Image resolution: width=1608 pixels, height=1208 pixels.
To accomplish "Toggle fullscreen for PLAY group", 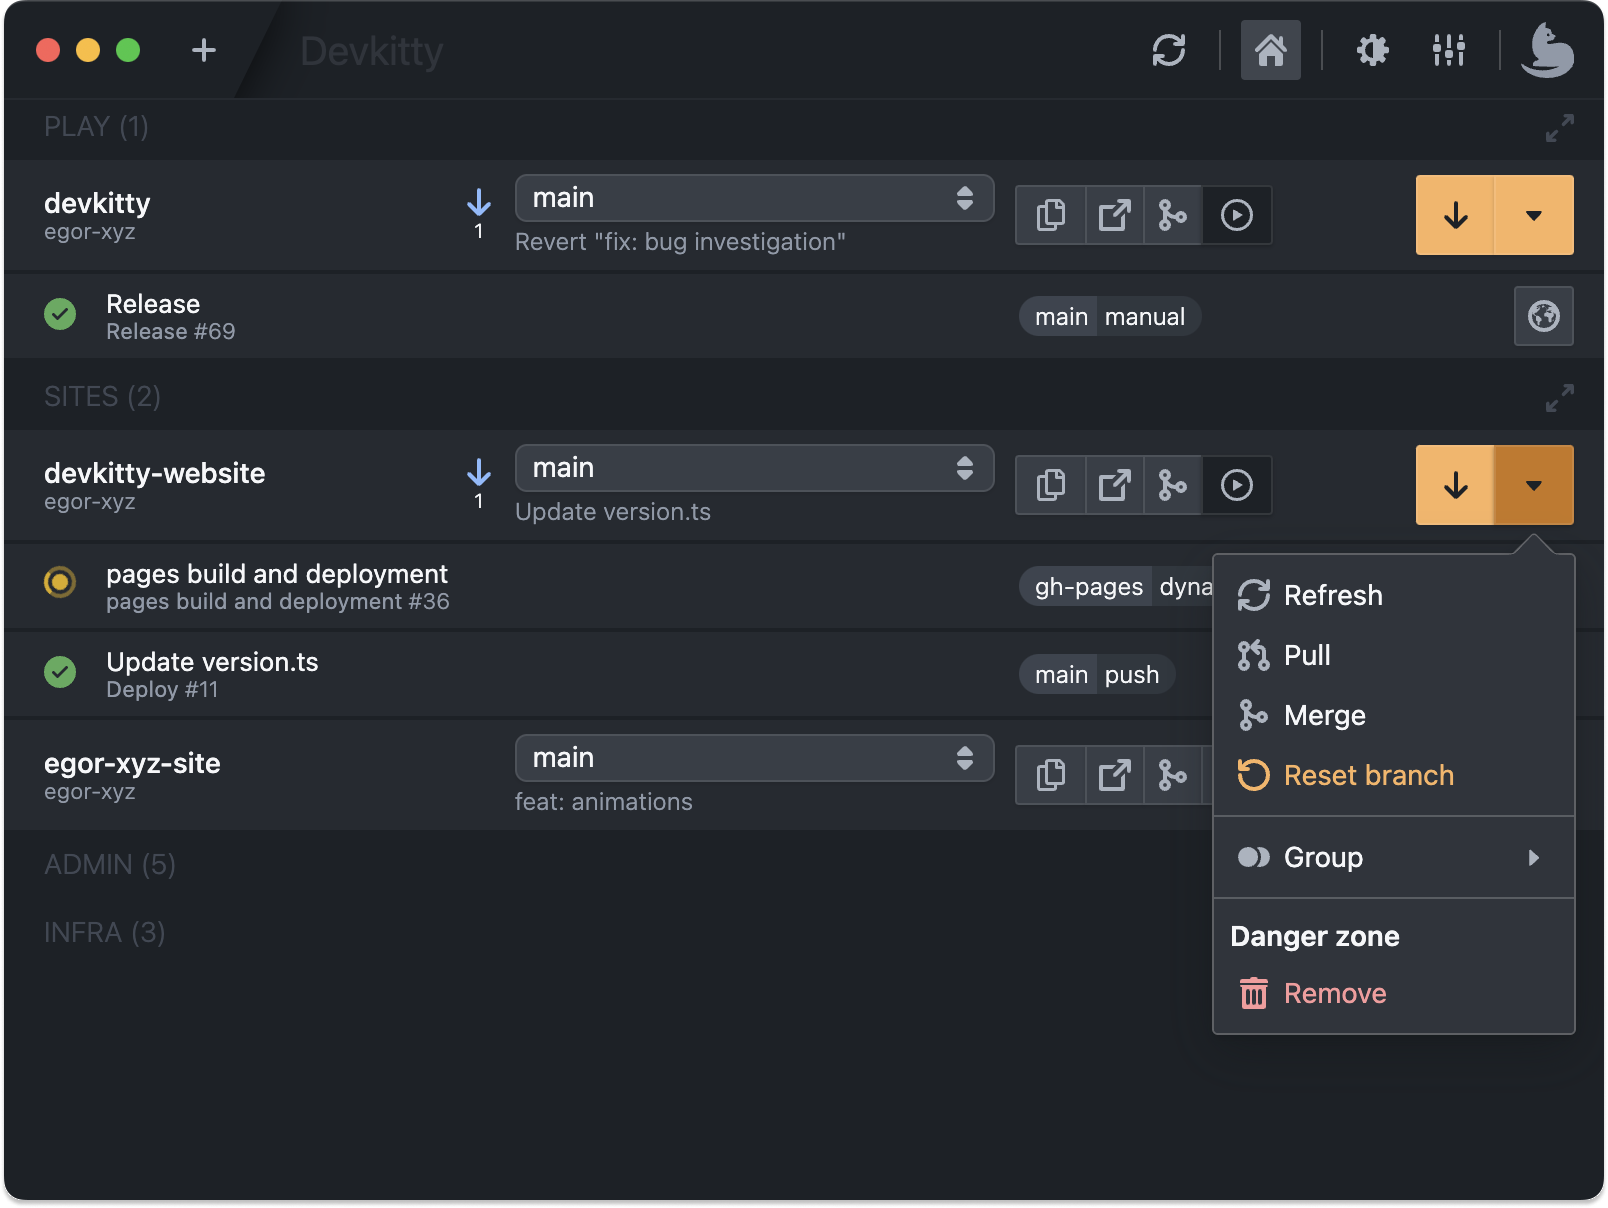I will (1559, 128).
